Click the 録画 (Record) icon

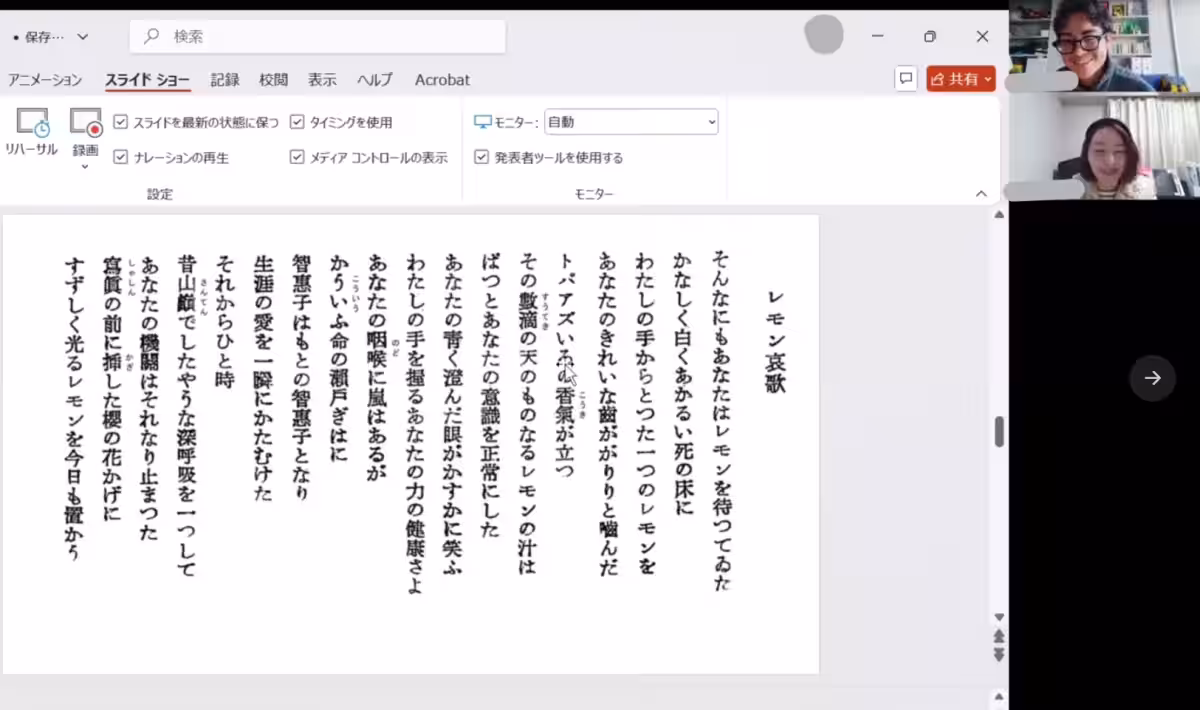85,125
